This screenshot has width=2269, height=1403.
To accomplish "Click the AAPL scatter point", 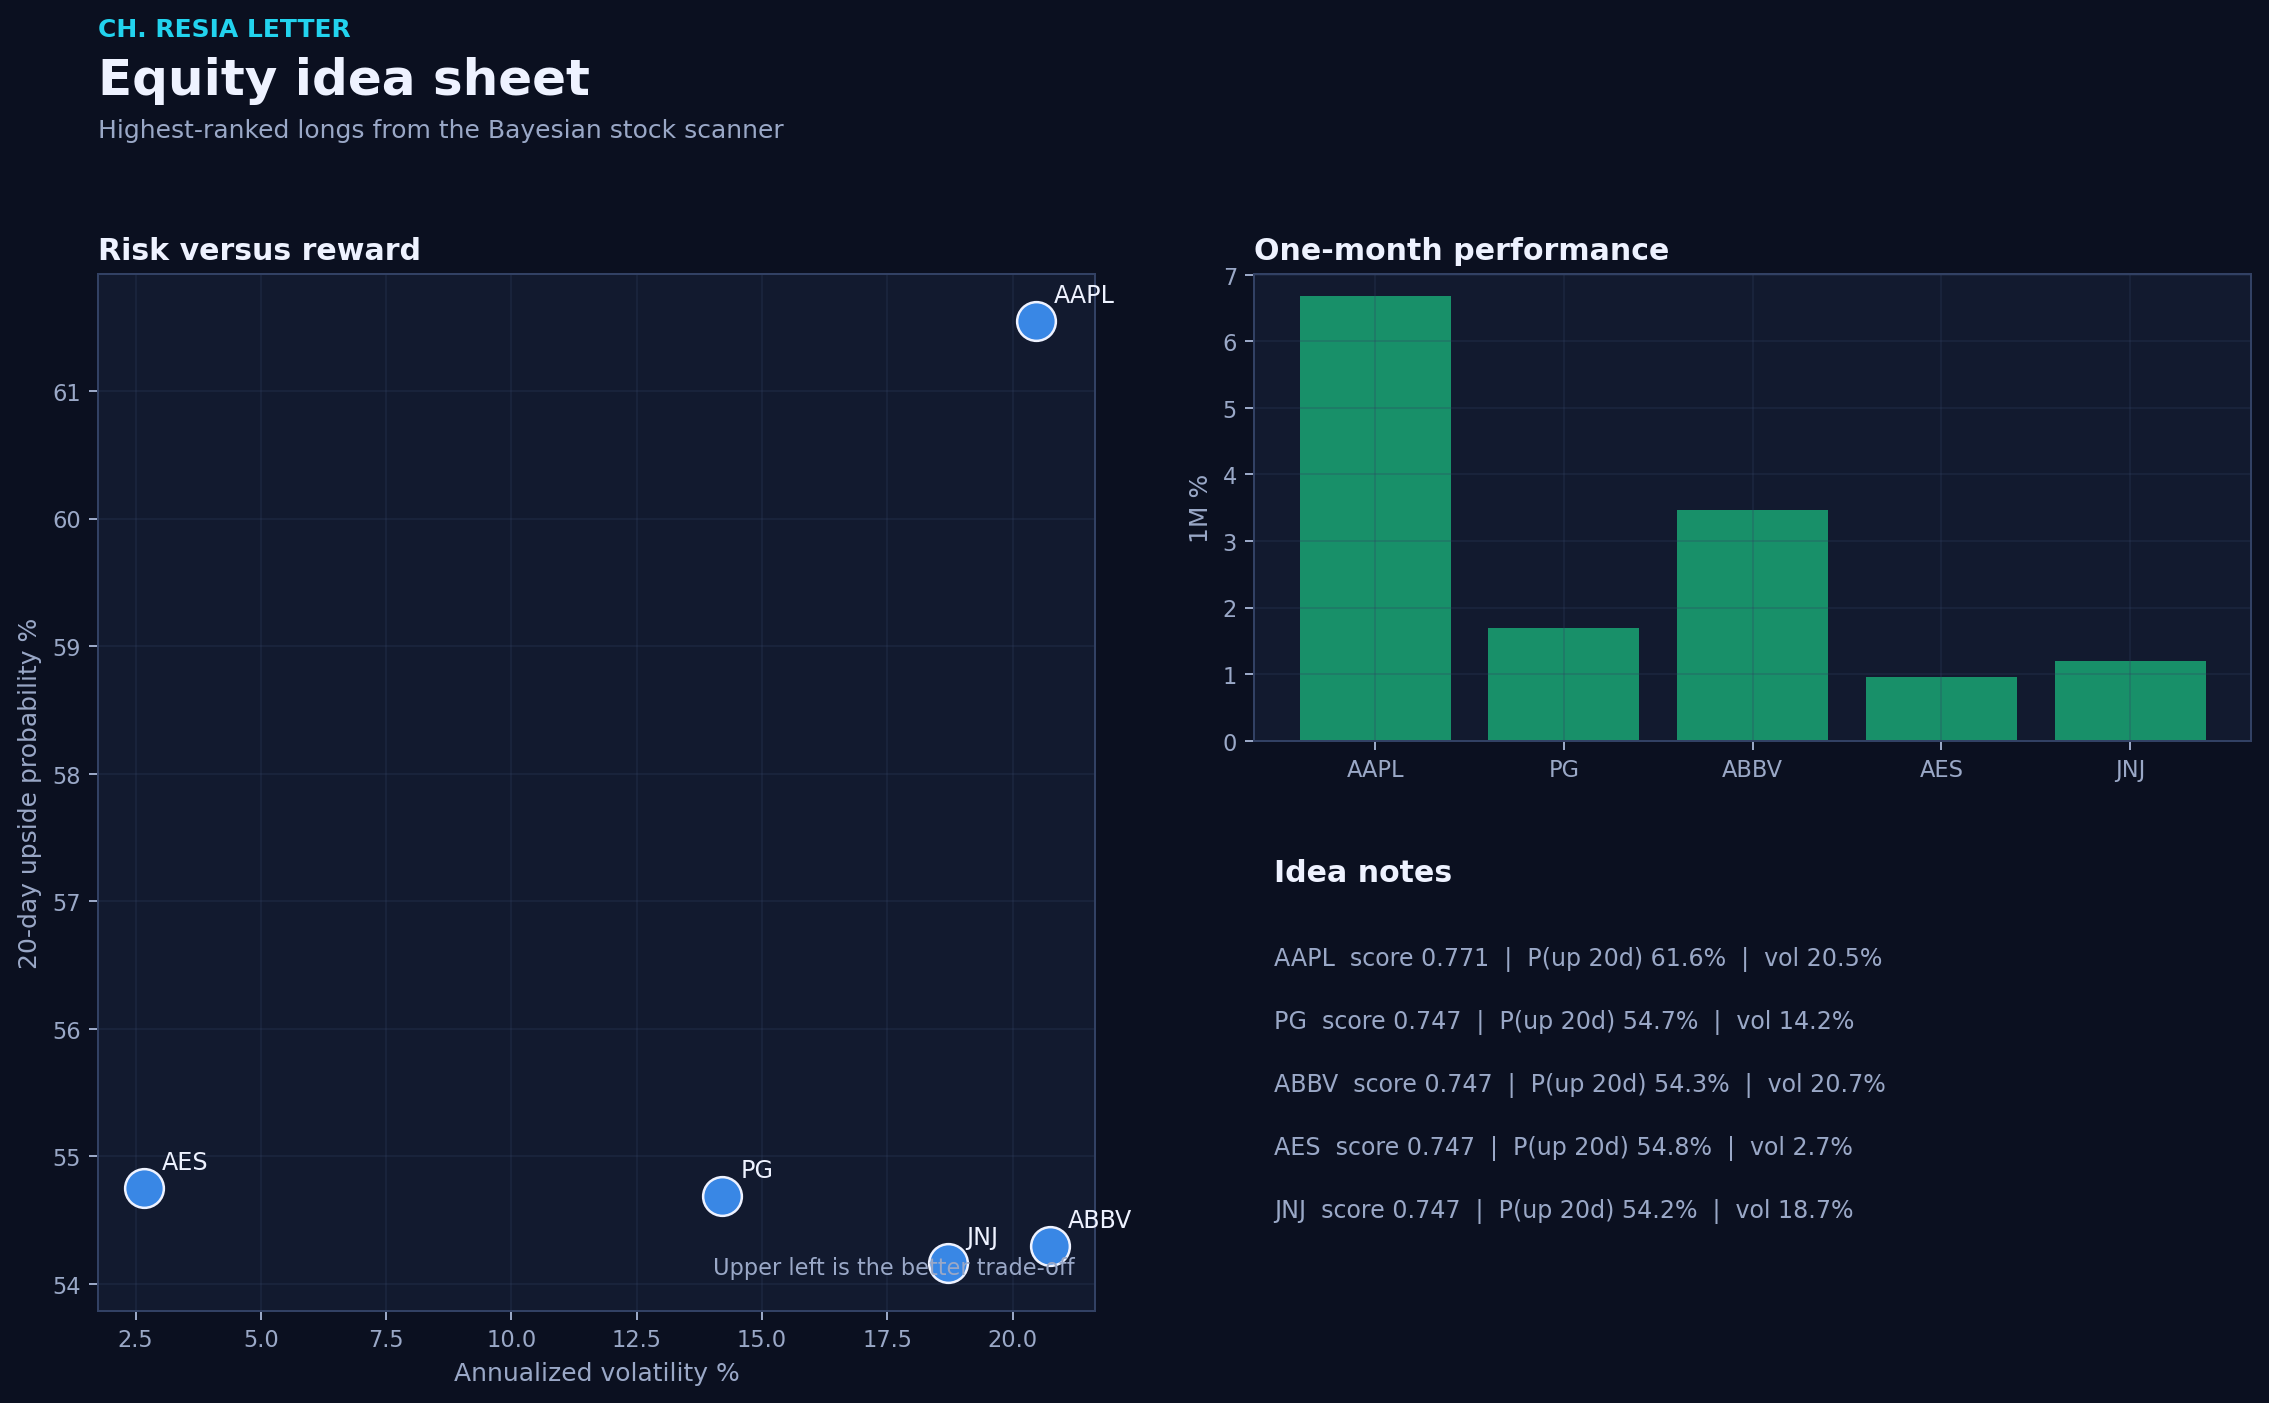I will click(x=1036, y=322).
